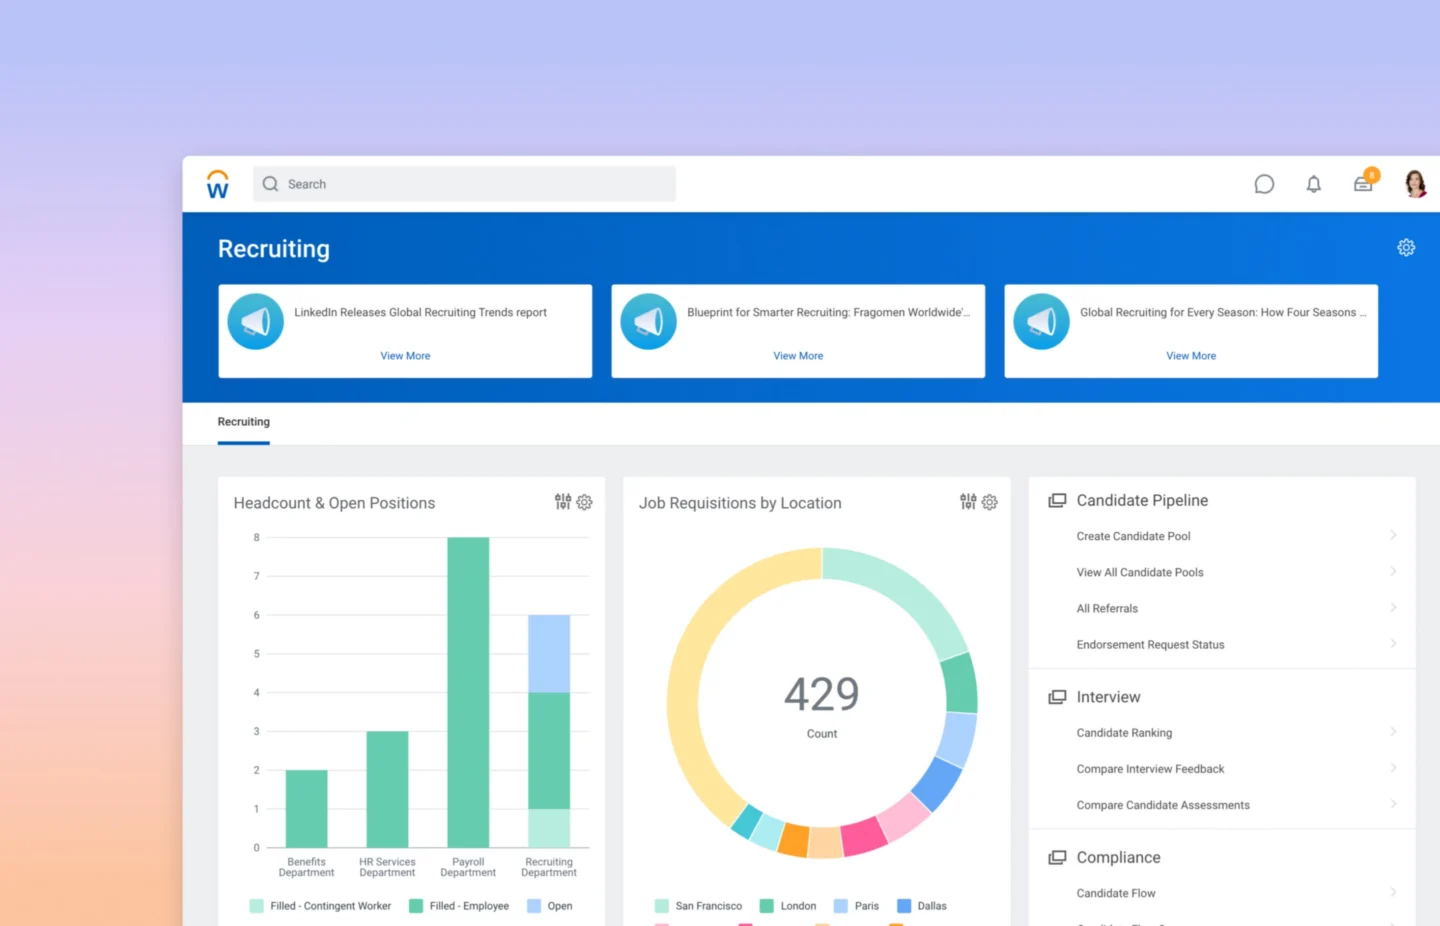Open gear settings on Job Requisitions chart
The height and width of the screenshot is (926, 1440).
click(990, 502)
